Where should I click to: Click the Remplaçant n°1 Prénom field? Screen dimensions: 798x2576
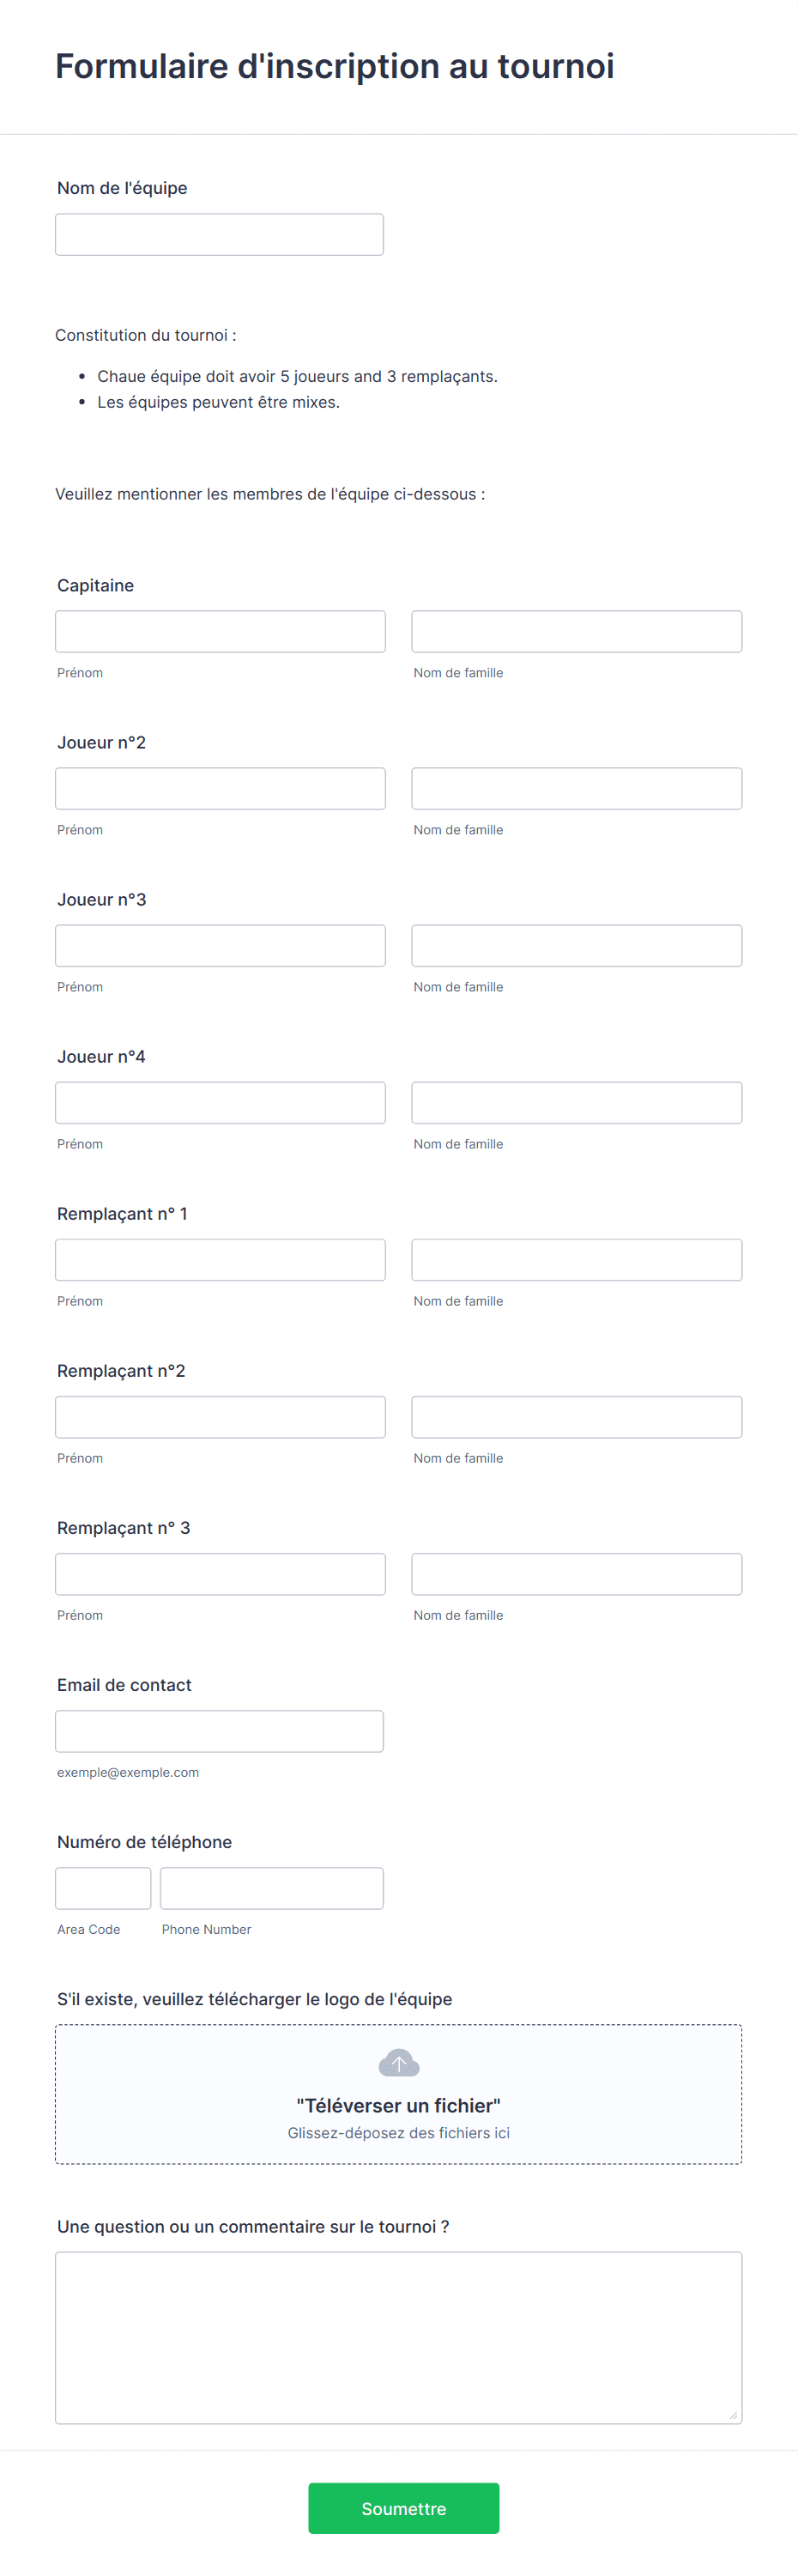[220, 1259]
